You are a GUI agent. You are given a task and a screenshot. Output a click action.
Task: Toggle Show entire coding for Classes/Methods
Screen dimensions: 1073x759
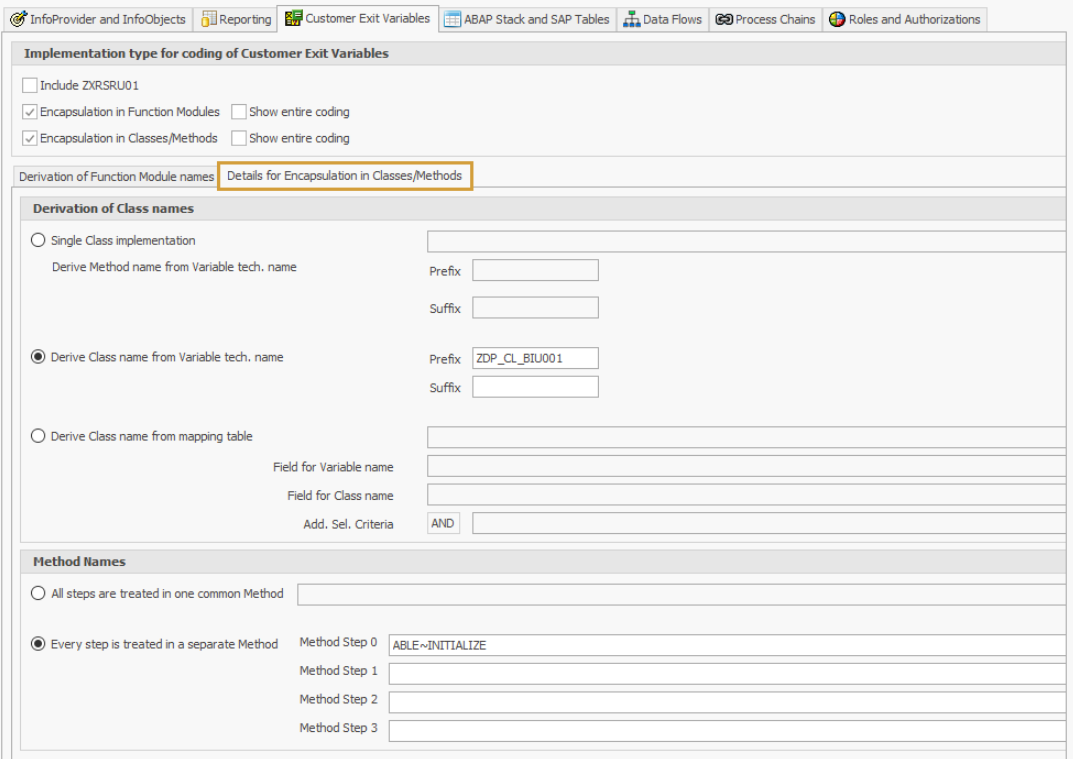[x=239, y=138]
